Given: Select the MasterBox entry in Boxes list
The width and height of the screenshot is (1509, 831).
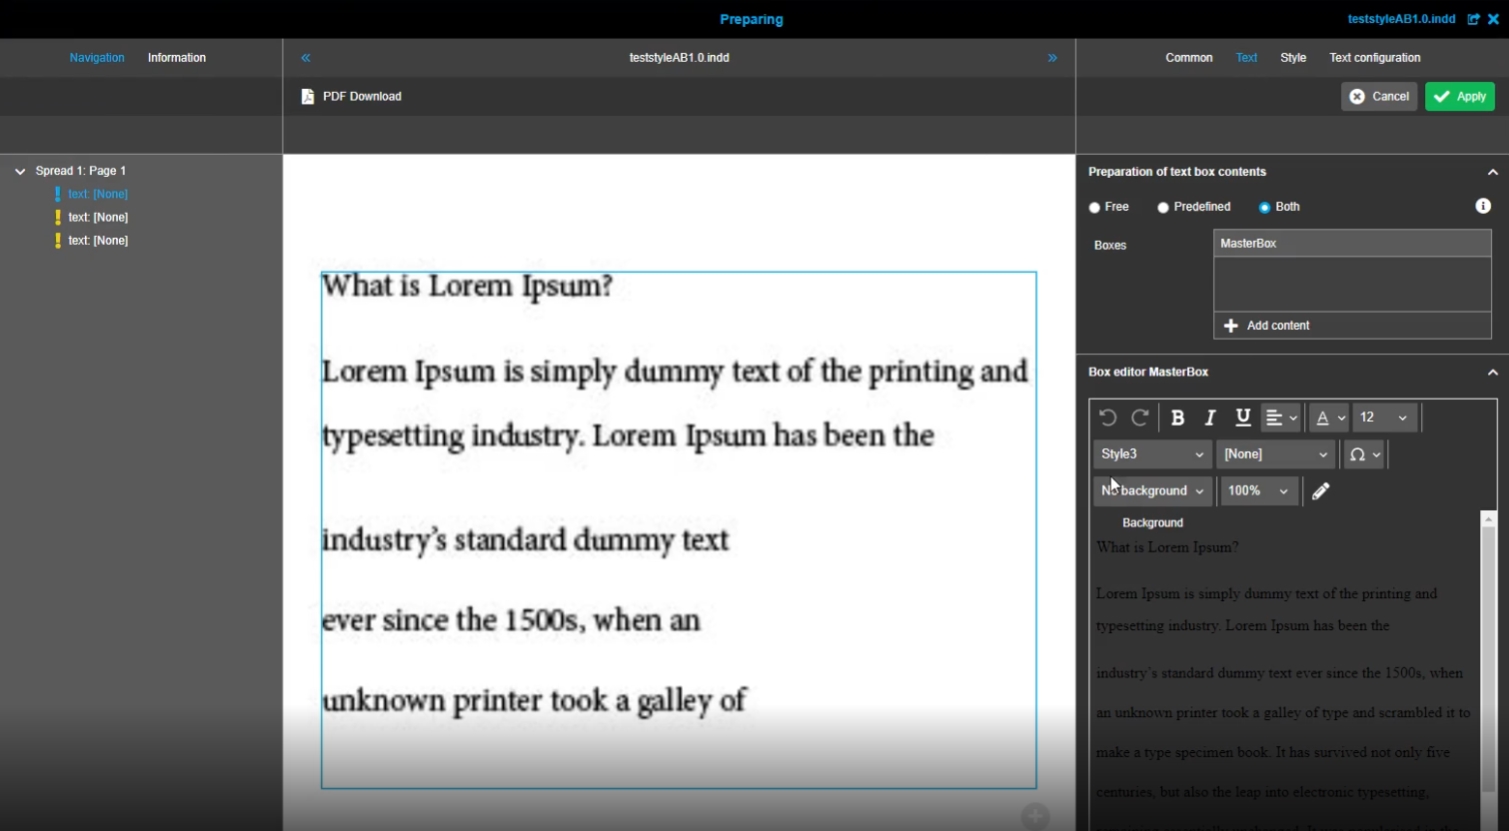Looking at the screenshot, I should 1351,243.
